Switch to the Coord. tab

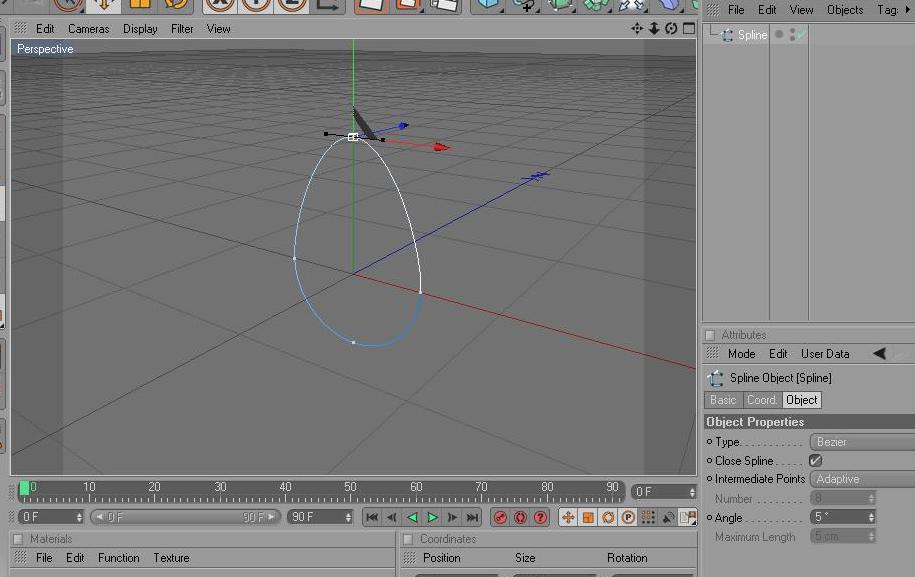point(762,400)
